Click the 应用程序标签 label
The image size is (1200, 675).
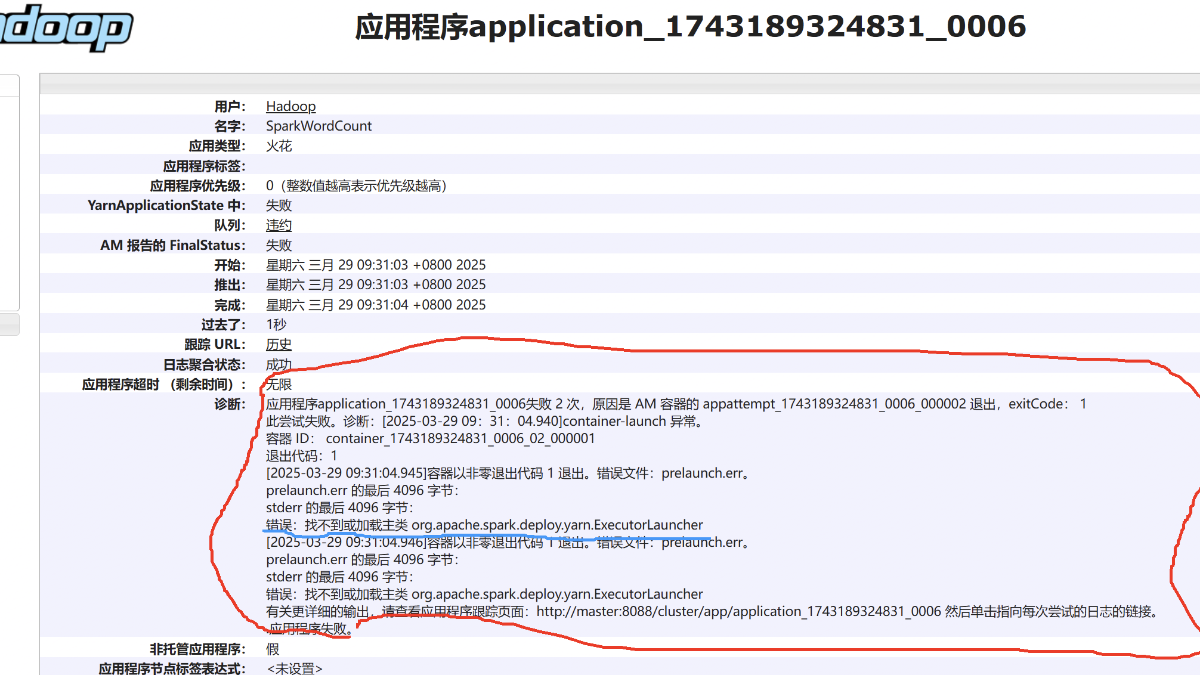[x=204, y=166]
